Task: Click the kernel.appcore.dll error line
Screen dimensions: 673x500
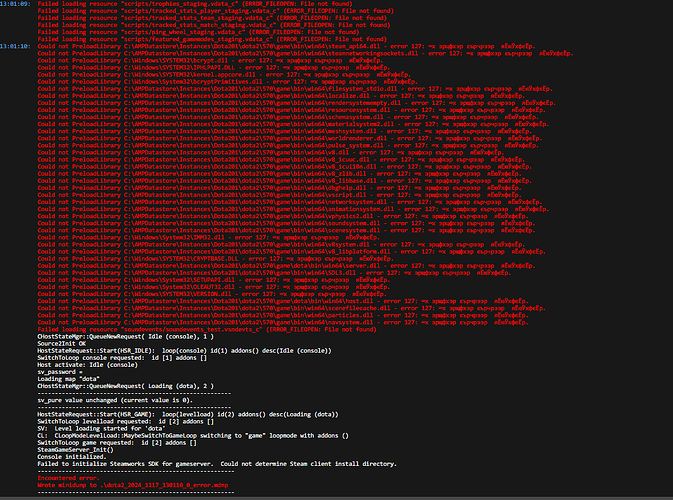Action: pos(224,75)
